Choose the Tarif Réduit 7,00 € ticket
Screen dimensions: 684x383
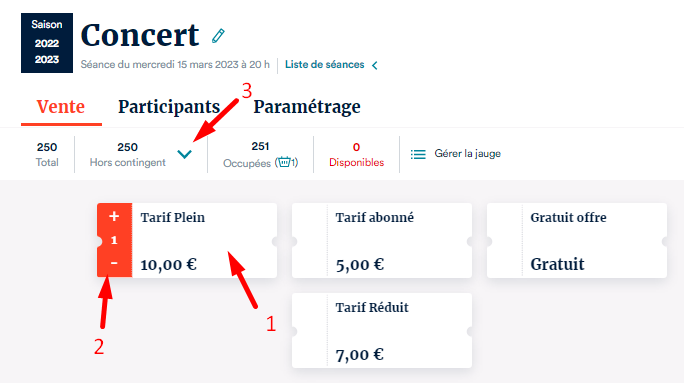(382, 330)
